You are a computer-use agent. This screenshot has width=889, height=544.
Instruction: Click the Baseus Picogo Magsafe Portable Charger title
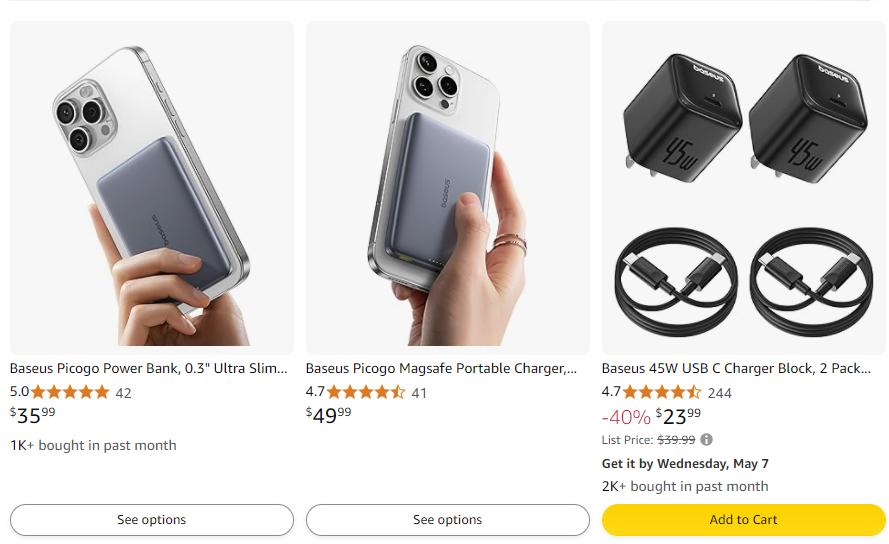click(441, 369)
